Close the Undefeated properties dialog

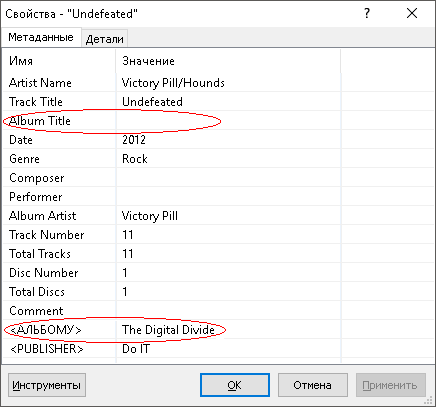tap(412, 13)
